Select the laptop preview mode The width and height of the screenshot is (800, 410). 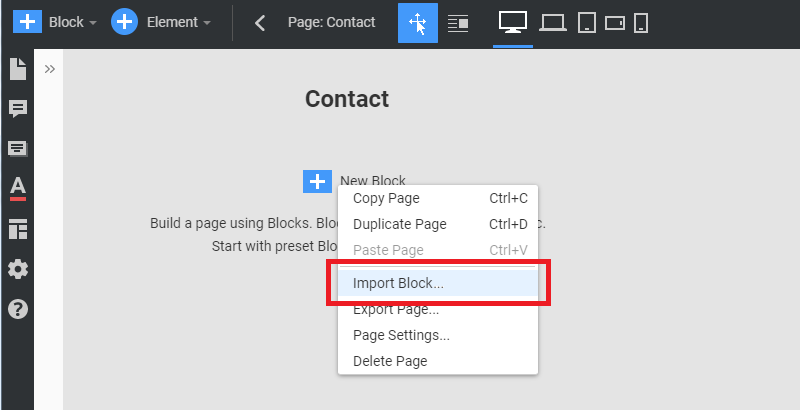point(553,23)
